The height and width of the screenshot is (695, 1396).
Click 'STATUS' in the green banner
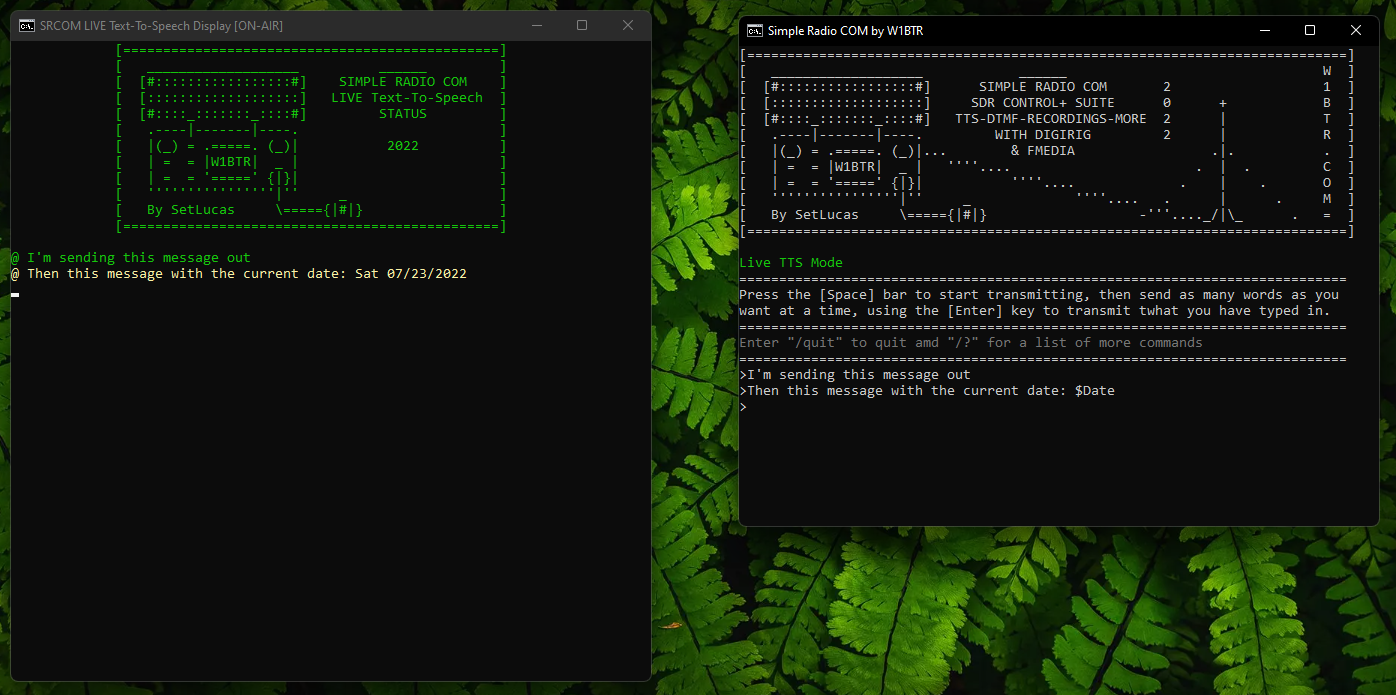point(403,114)
